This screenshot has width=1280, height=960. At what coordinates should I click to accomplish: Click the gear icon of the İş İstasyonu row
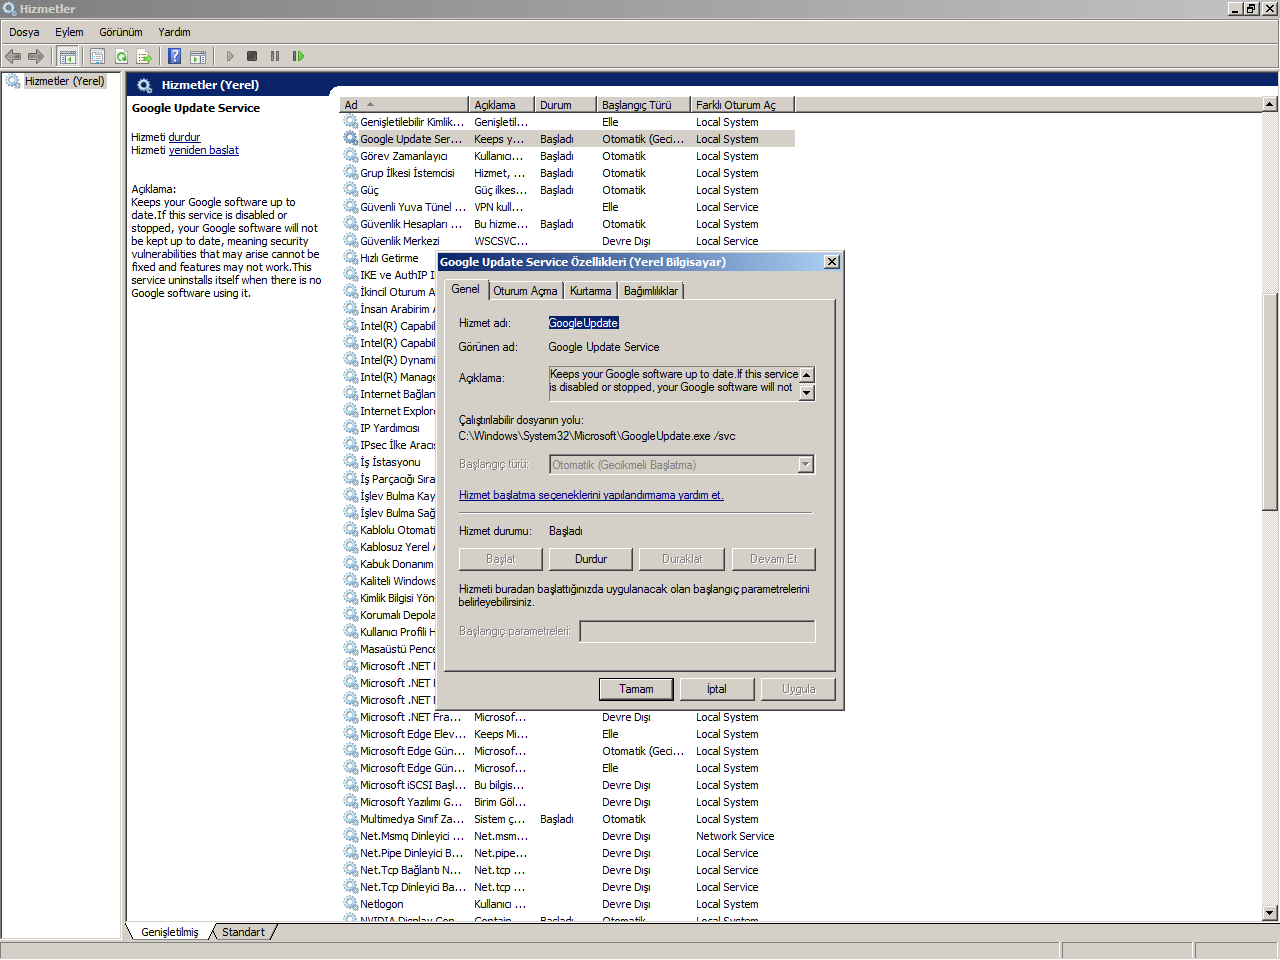click(x=351, y=462)
